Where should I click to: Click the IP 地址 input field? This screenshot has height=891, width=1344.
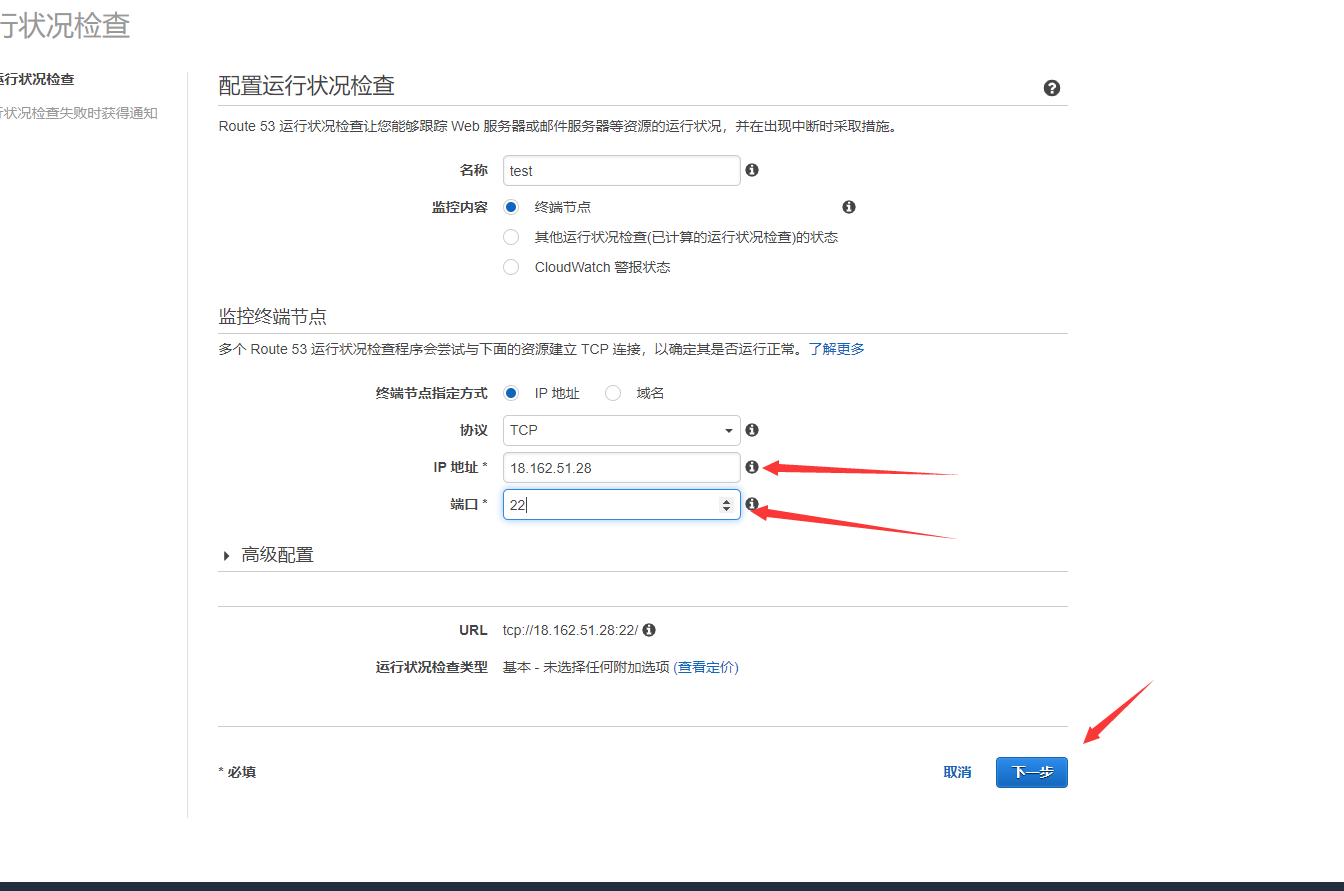tap(620, 467)
